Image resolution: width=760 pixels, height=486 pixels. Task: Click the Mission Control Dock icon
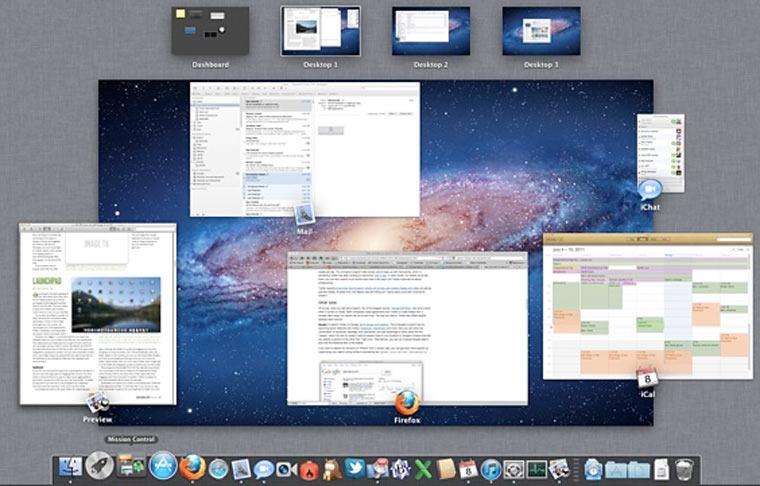point(131,466)
